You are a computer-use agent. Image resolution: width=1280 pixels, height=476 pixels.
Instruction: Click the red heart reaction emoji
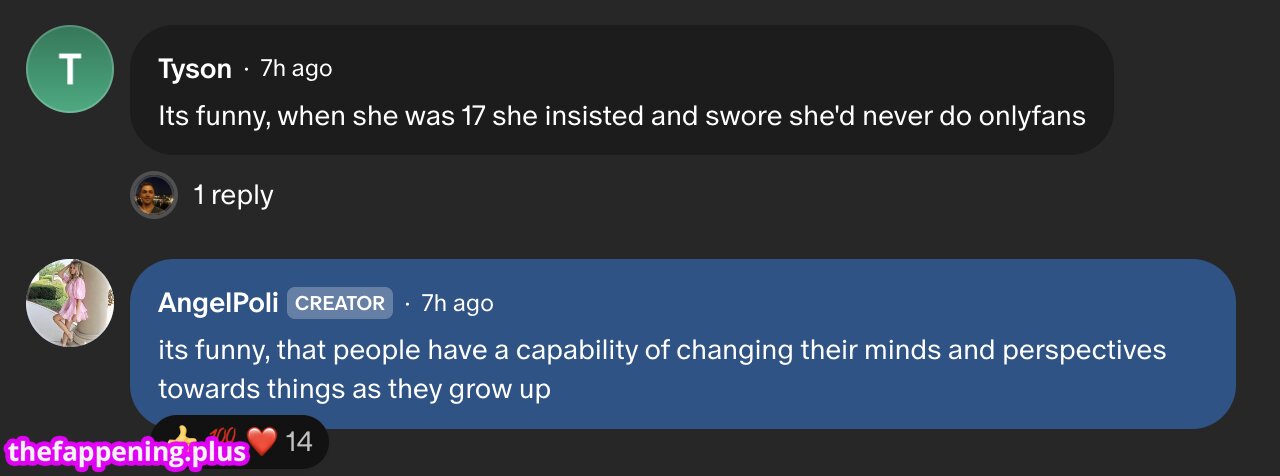tap(261, 440)
